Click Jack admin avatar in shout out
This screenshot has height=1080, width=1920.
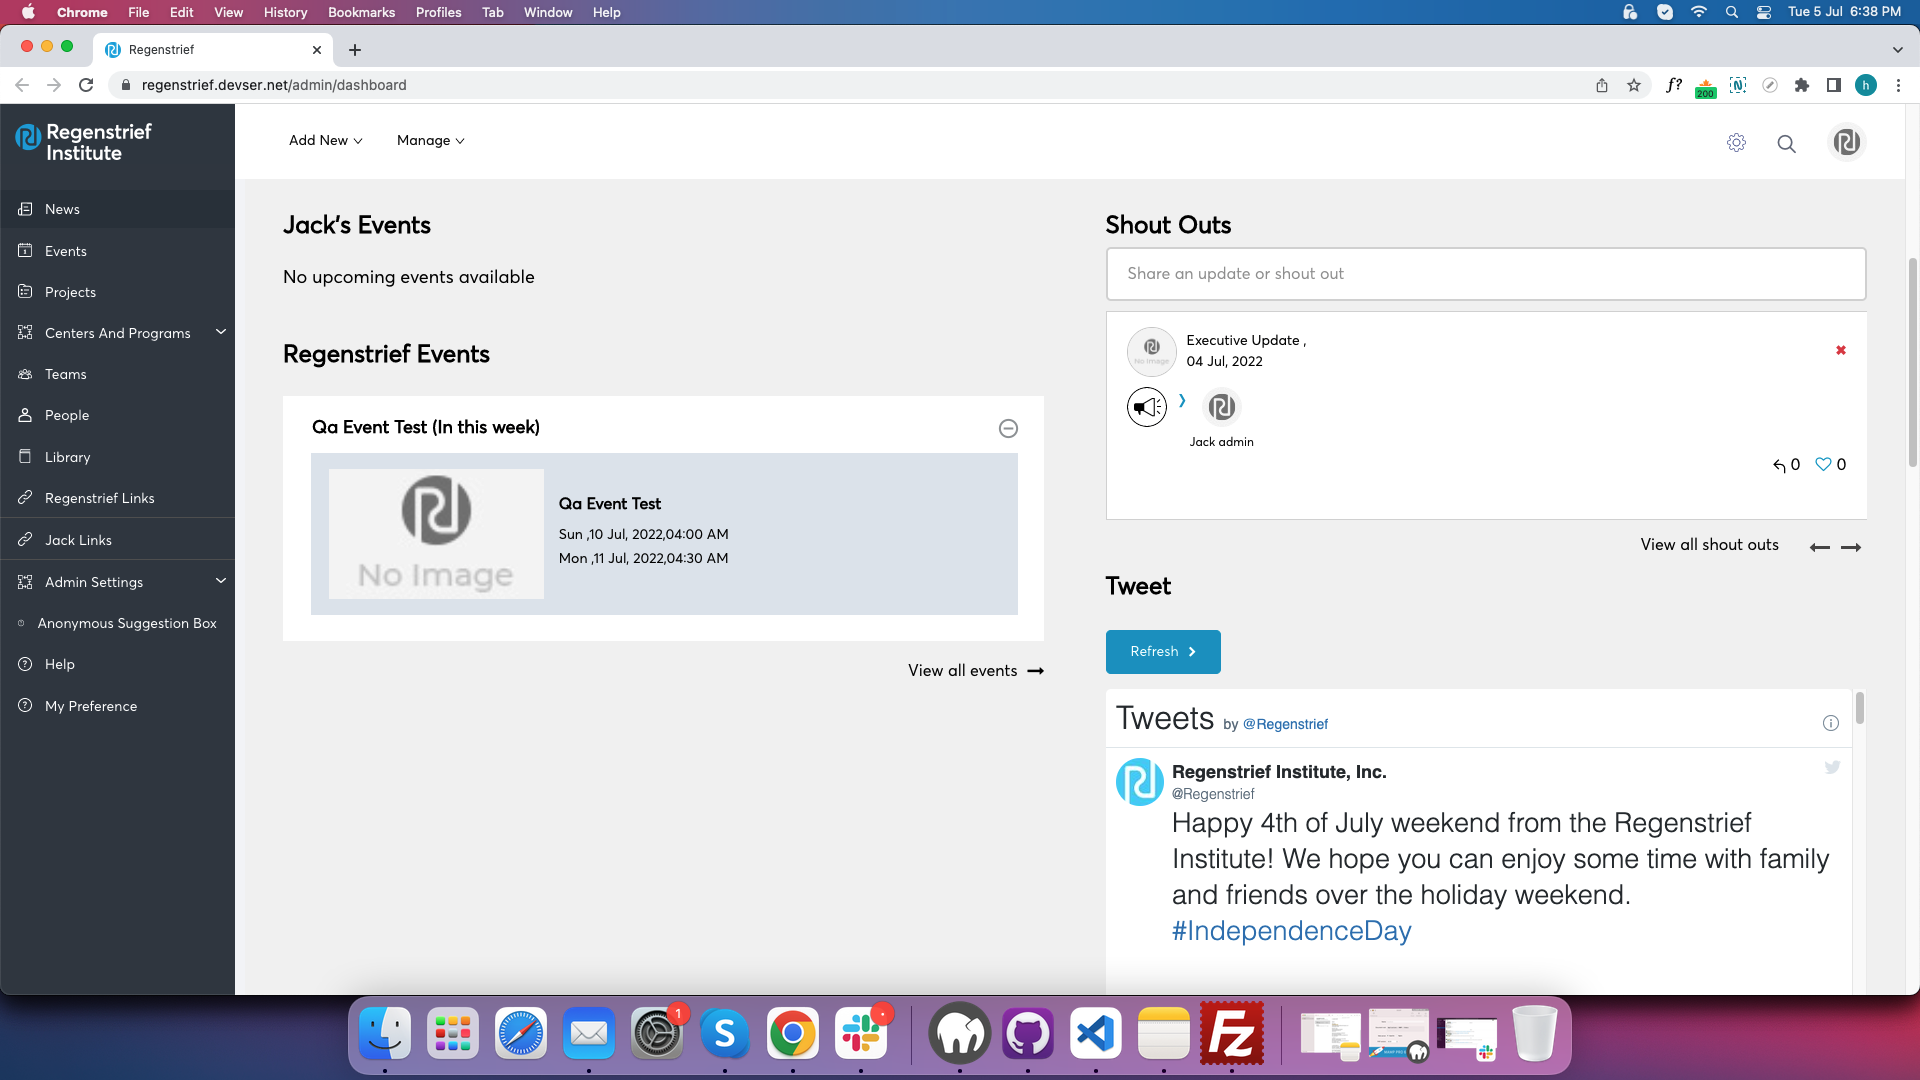coord(1221,407)
